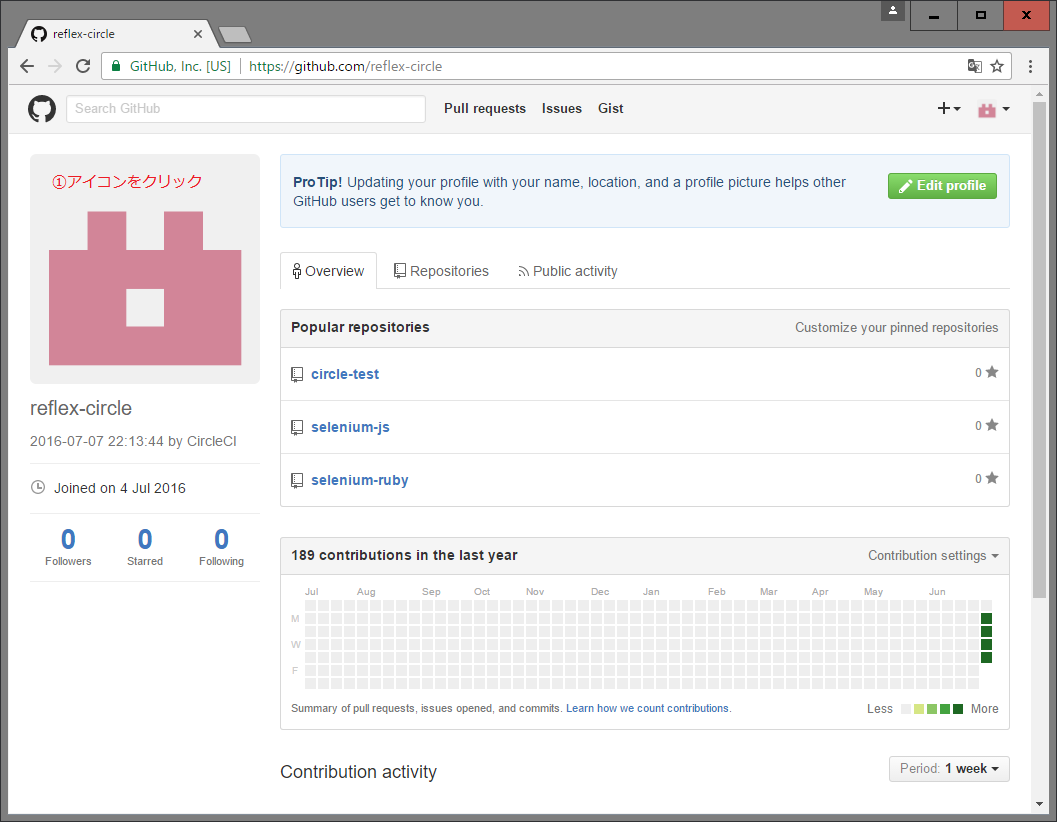Open Pull requests in header
Screen dimensions: 1057x822
[x=485, y=109]
